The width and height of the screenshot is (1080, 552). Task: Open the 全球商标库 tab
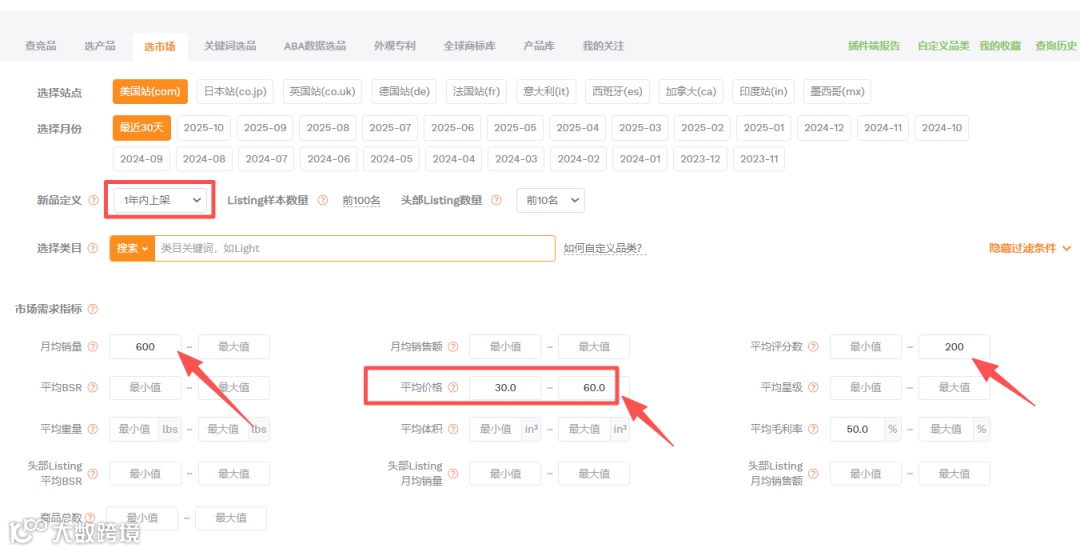click(x=470, y=45)
